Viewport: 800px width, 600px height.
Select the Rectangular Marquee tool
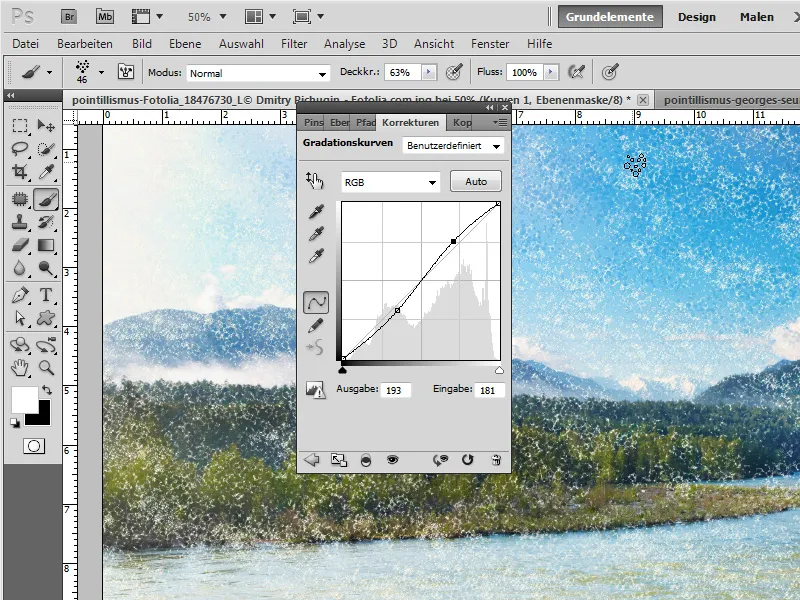coord(20,126)
